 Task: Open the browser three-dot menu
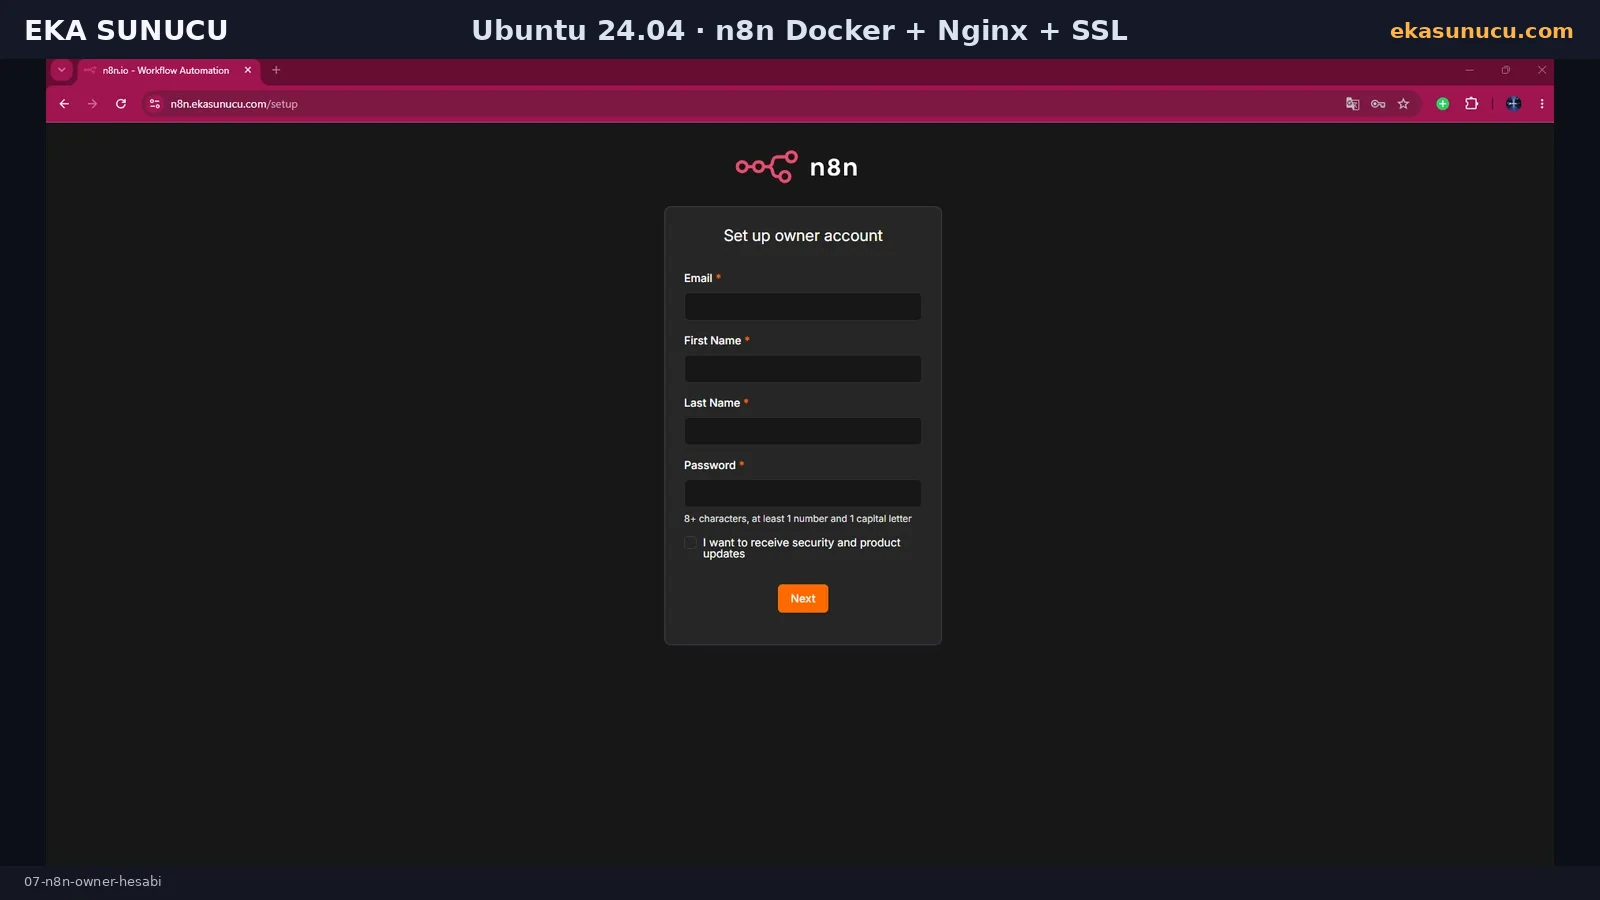point(1542,104)
